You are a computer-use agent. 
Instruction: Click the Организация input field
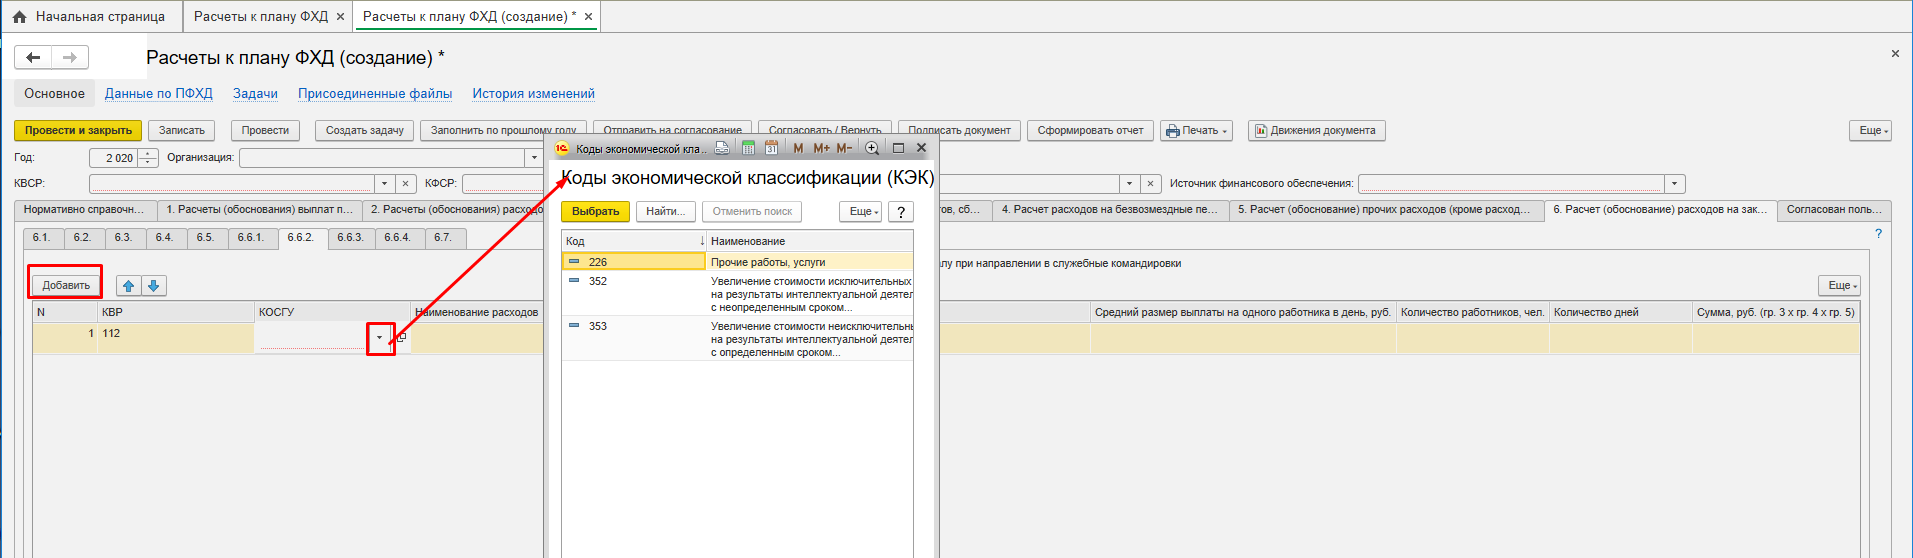[382, 158]
